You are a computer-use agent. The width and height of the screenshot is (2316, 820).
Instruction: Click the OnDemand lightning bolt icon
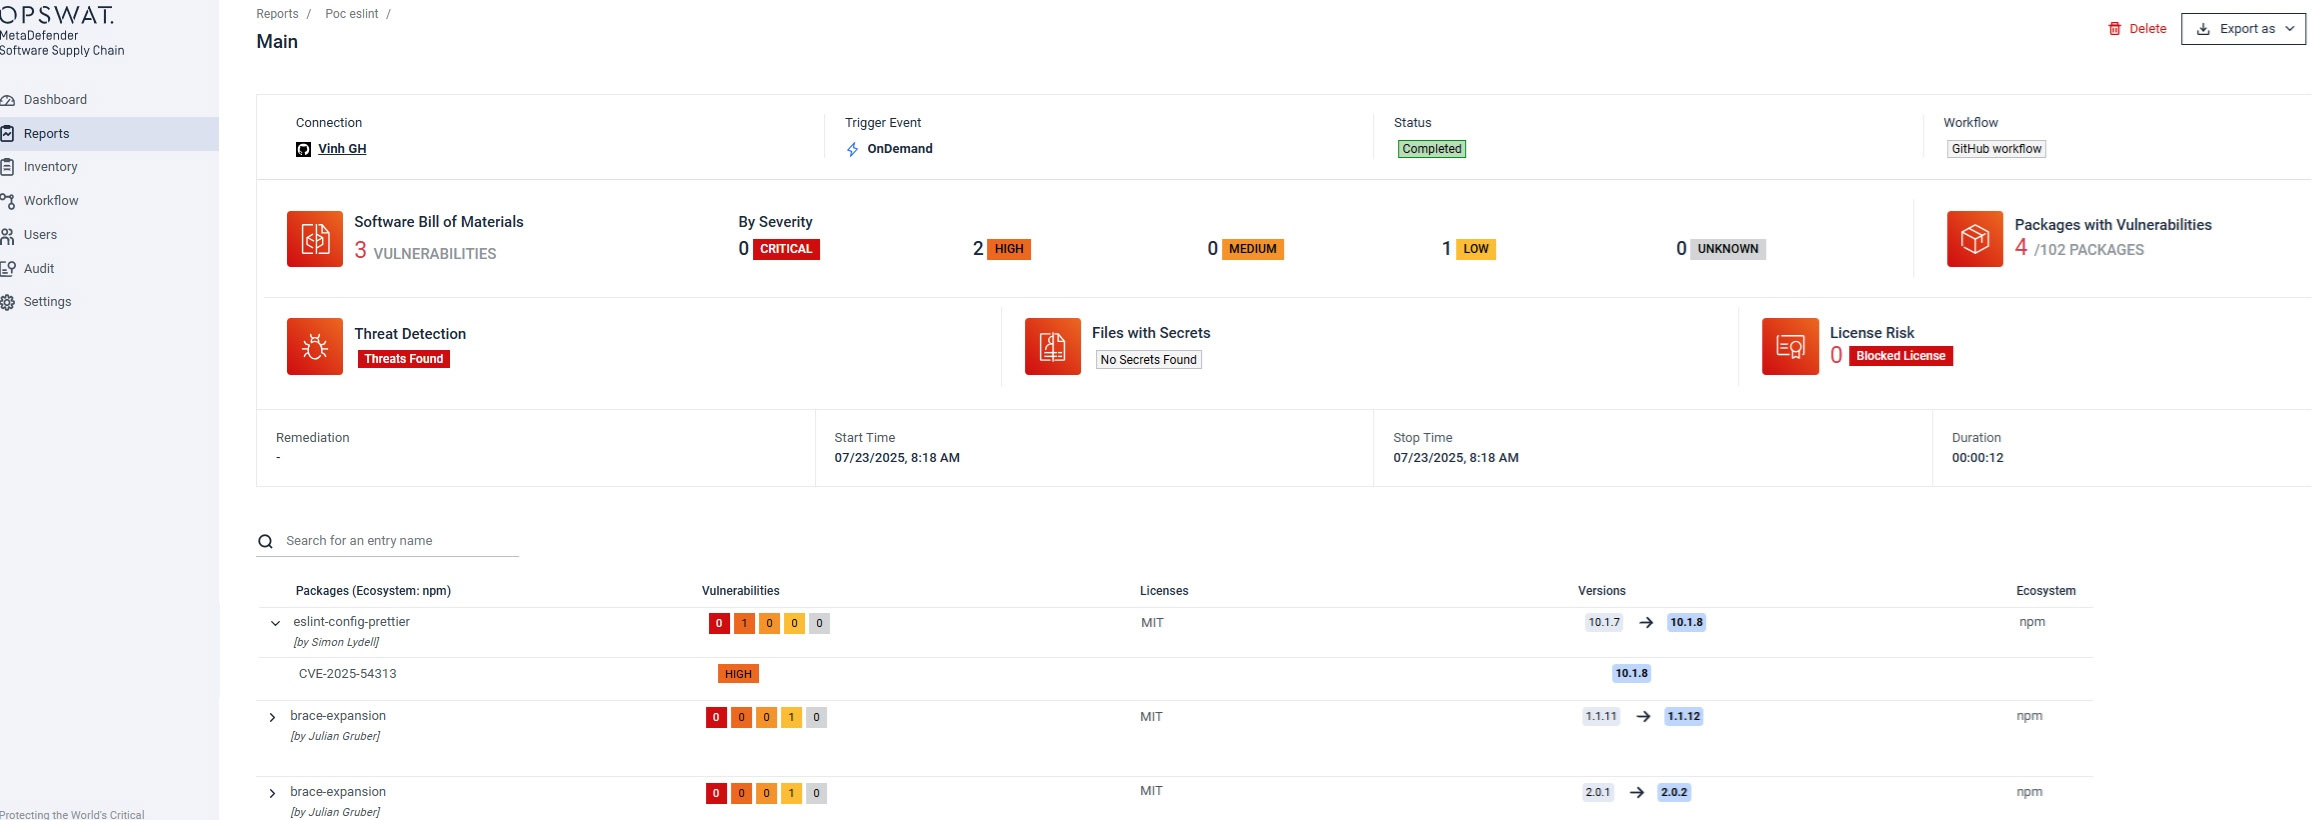pyautogui.click(x=852, y=149)
